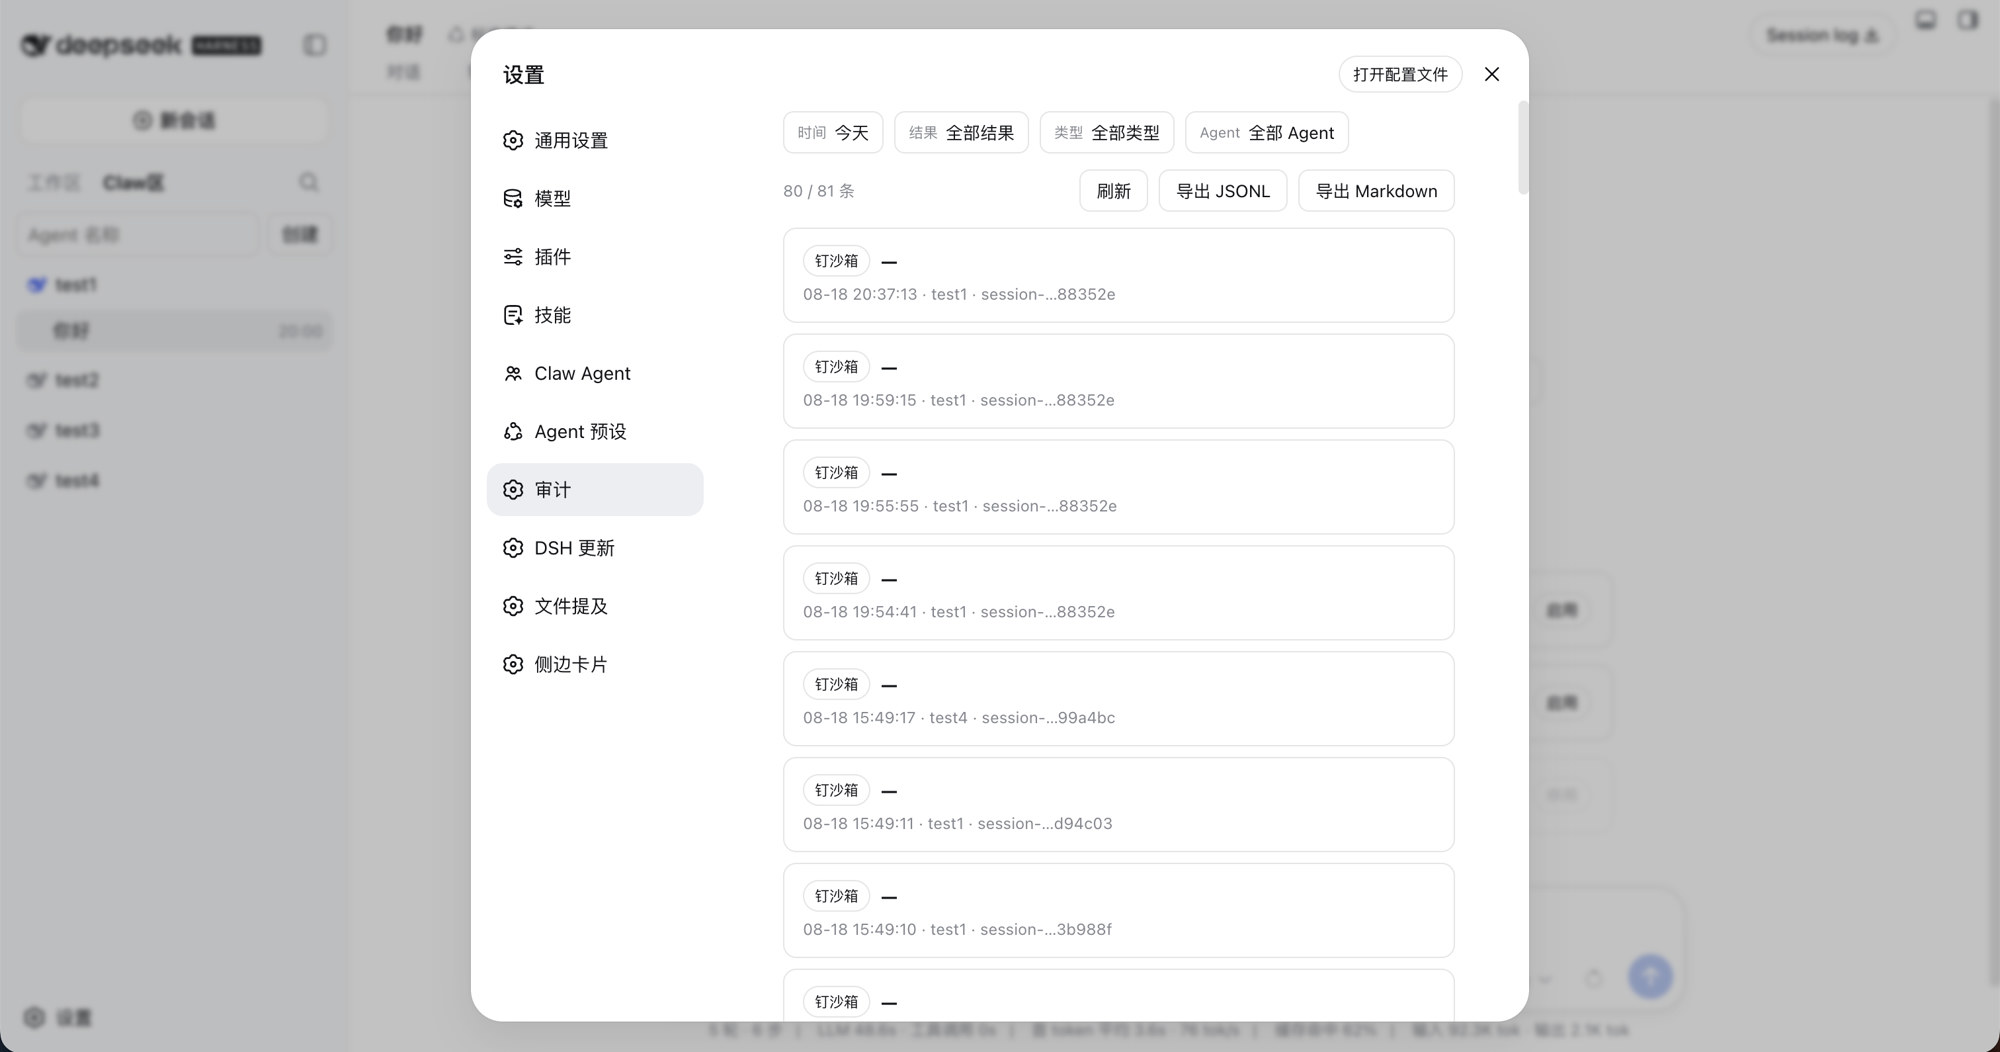Open the 你好 conversation under test1

[x=174, y=331]
